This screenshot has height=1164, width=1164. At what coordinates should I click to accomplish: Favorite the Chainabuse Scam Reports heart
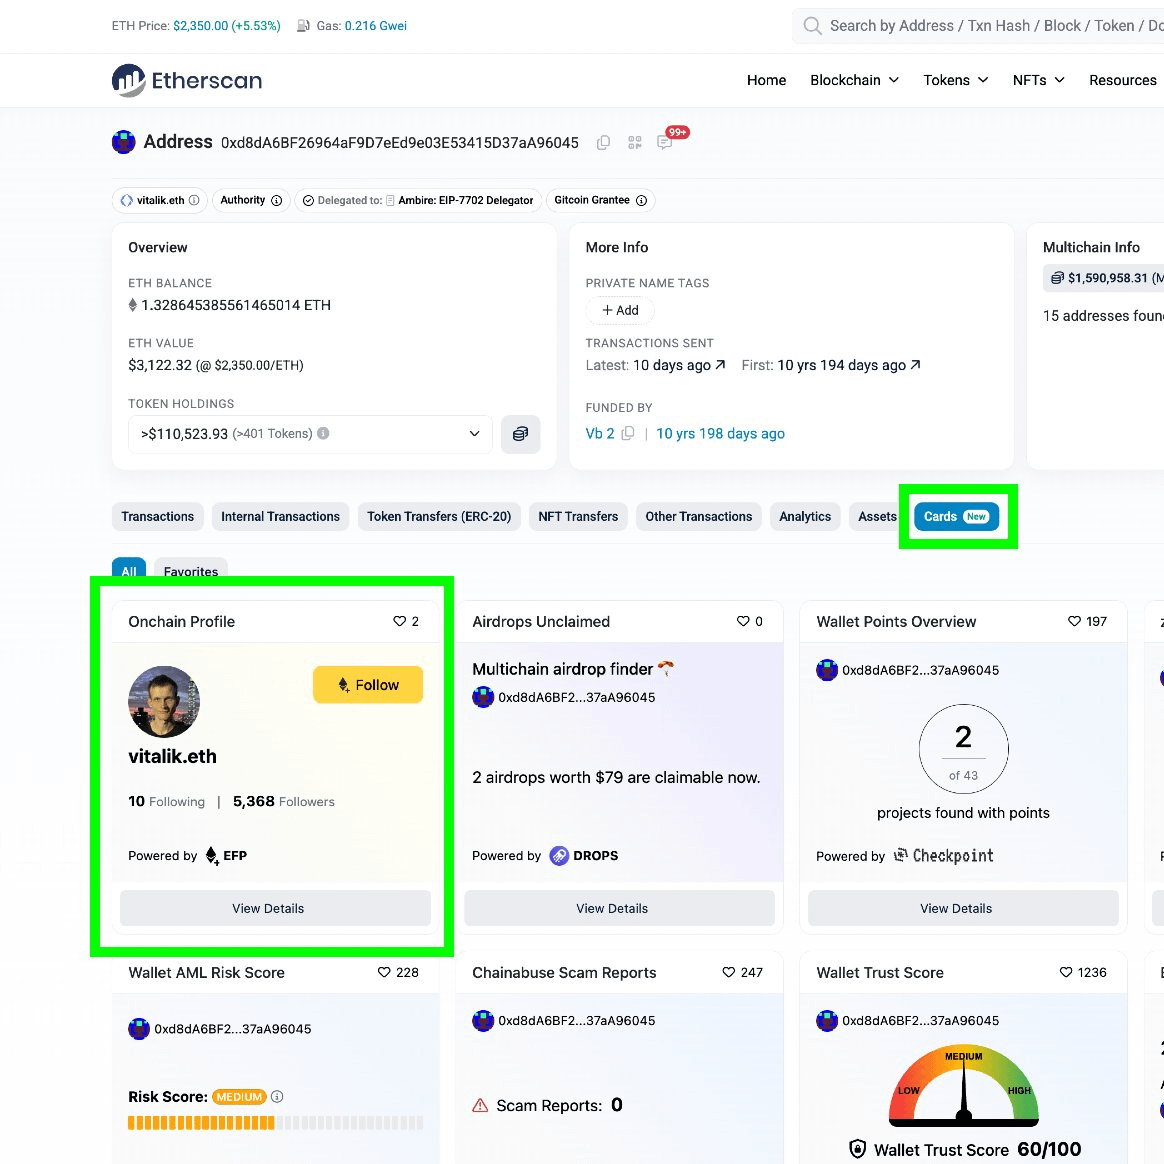(x=728, y=972)
